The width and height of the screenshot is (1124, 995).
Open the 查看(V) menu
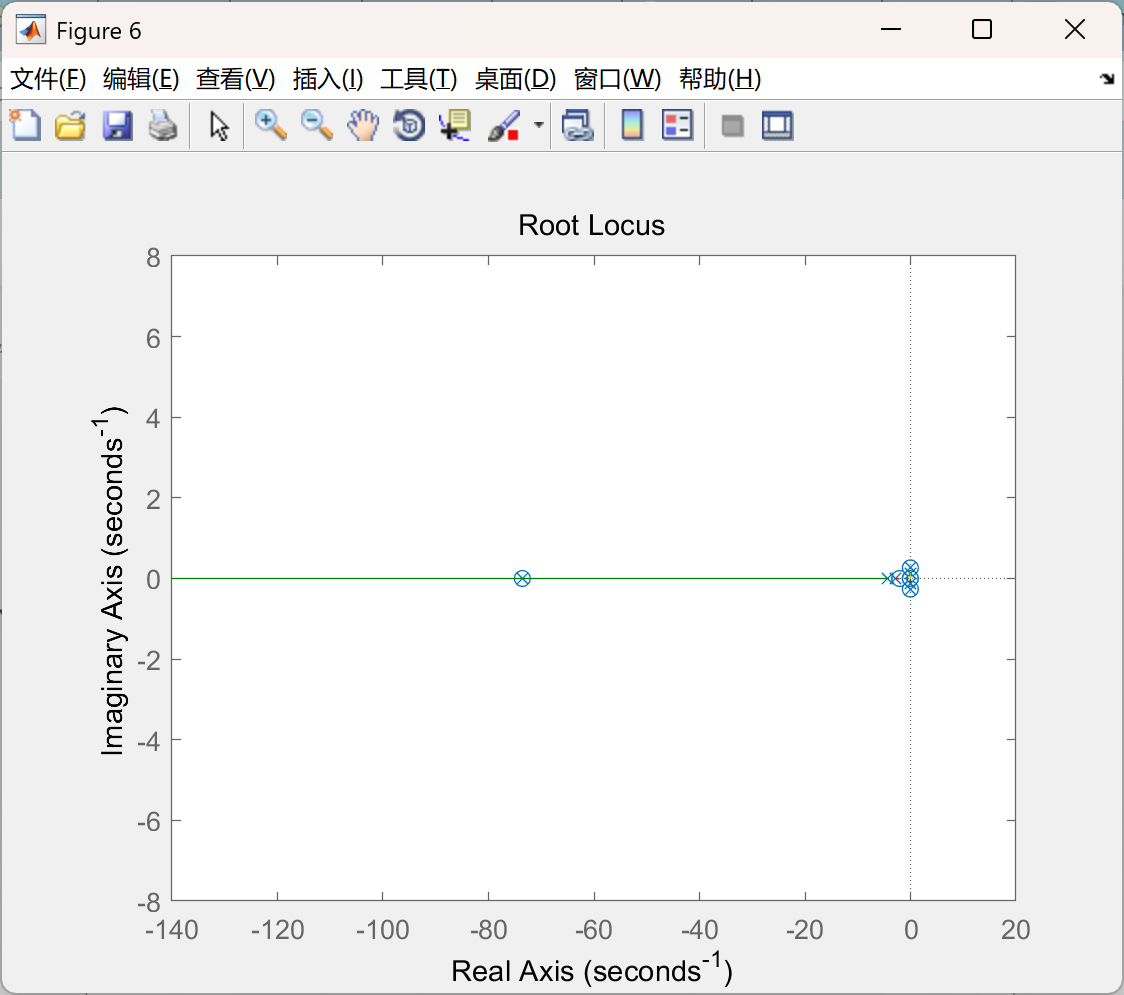point(235,79)
